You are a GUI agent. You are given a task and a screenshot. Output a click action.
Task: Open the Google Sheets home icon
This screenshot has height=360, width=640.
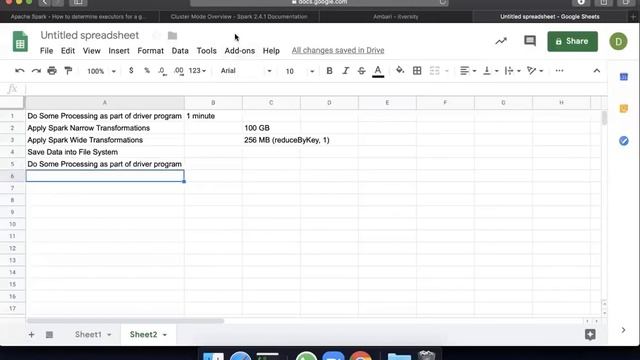tap(20, 42)
